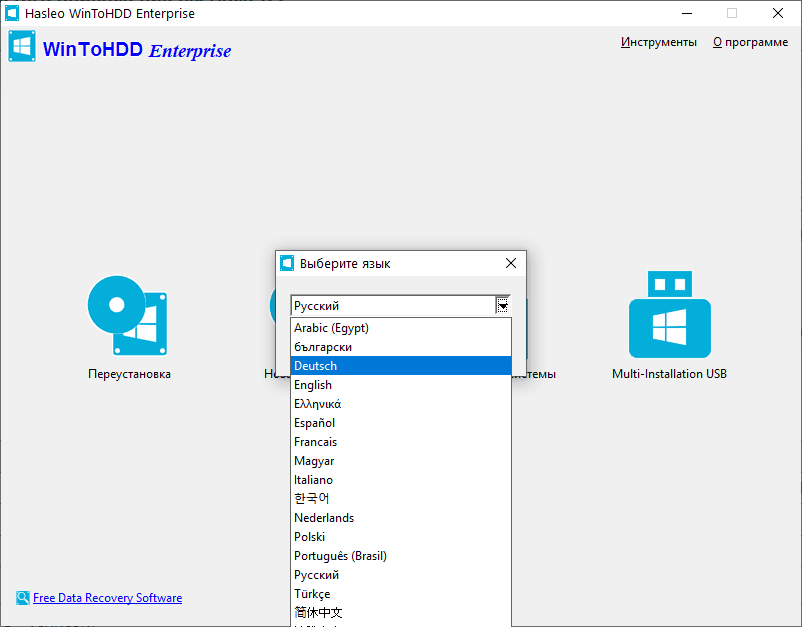
Task: Pick 简体中文 in the language list
Action: (401, 613)
